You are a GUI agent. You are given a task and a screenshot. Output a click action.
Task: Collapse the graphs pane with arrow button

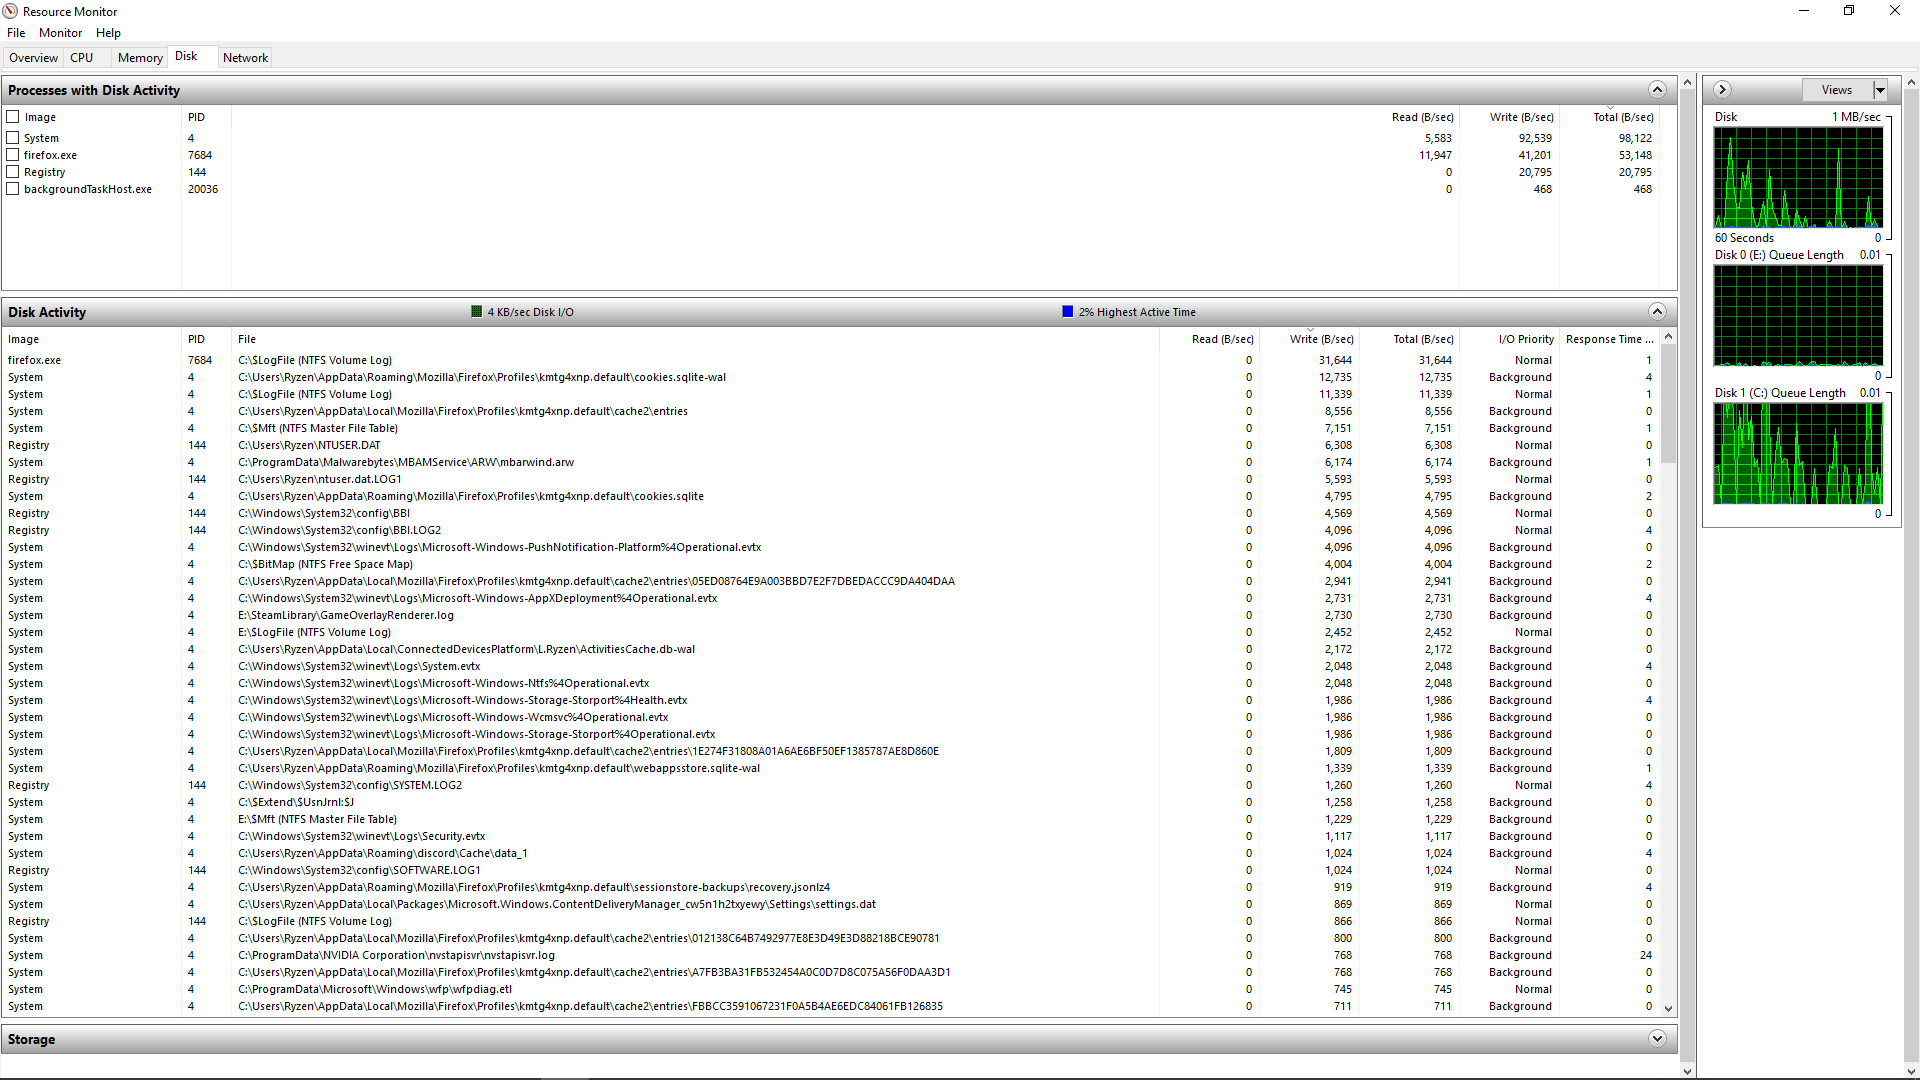click(1722, 90)
